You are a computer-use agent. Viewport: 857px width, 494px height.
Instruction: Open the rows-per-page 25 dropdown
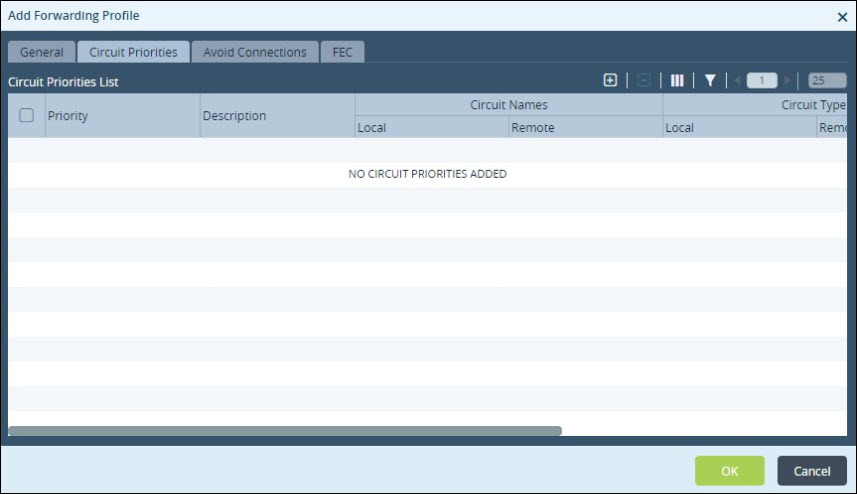(827, 80)
